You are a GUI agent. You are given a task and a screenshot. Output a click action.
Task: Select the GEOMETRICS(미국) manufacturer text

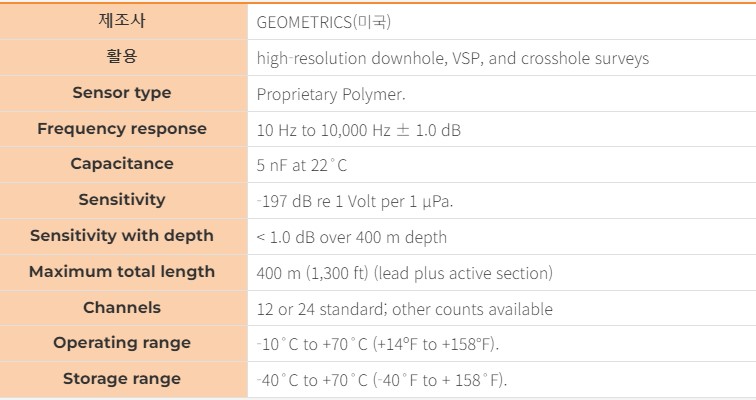pos(324,22)
